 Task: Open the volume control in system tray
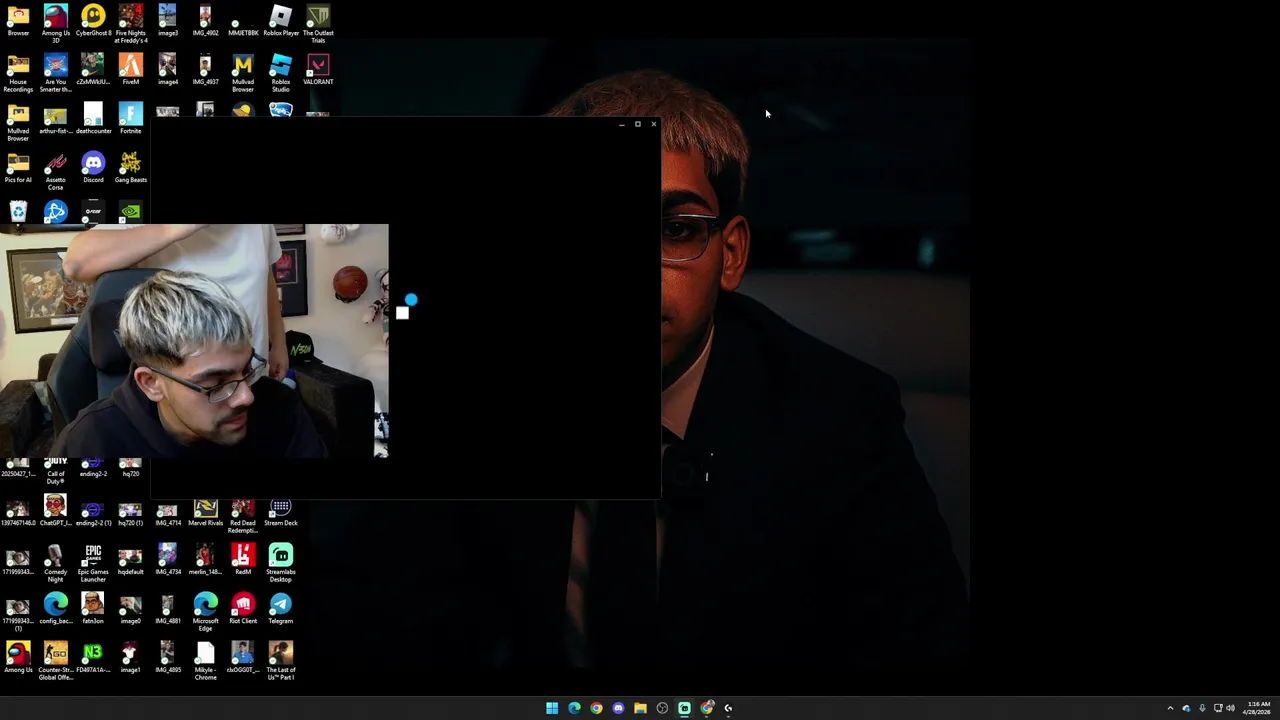coord(1230,708)
